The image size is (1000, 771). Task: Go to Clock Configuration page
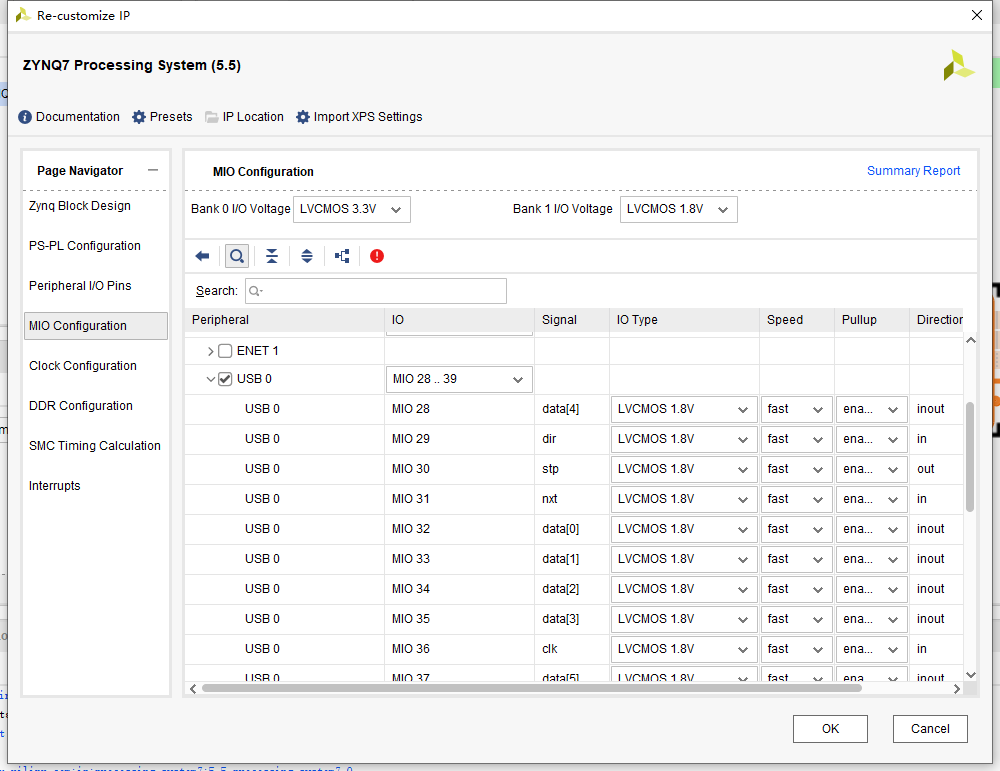(x=83, y=366)
